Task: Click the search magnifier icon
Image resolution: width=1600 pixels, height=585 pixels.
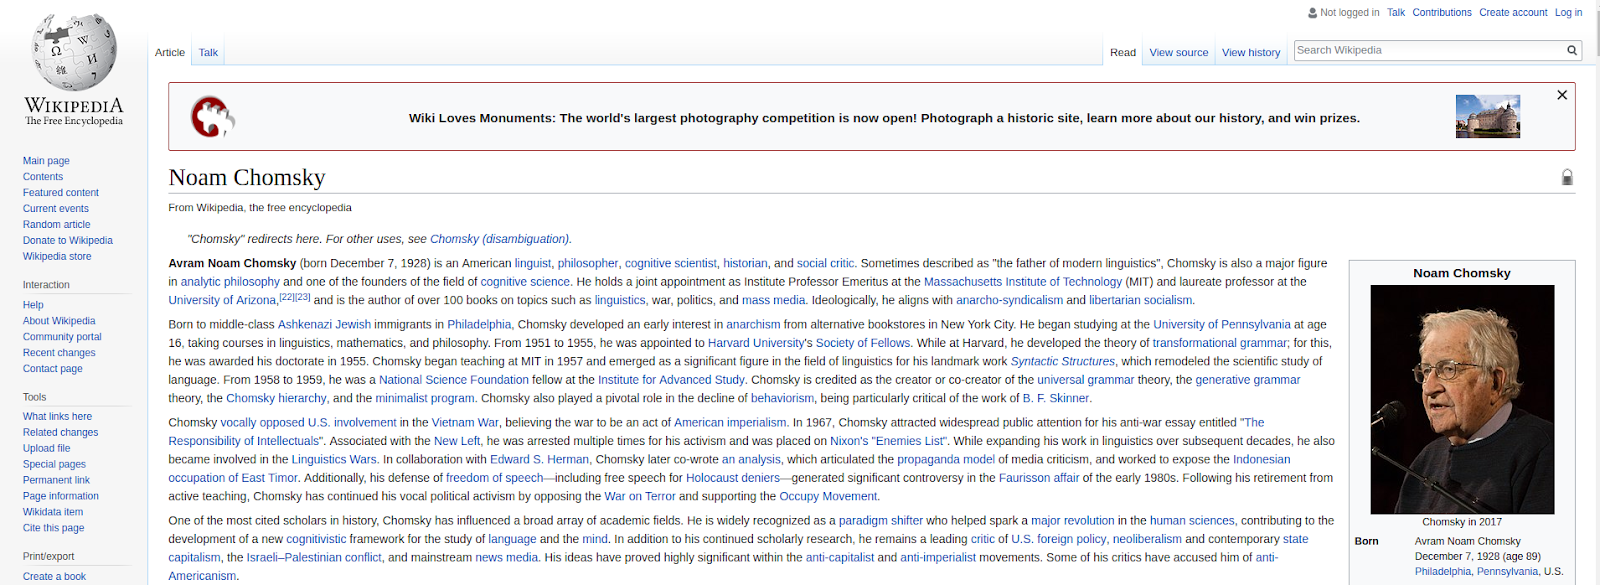Action: [x=1572, y=50]
